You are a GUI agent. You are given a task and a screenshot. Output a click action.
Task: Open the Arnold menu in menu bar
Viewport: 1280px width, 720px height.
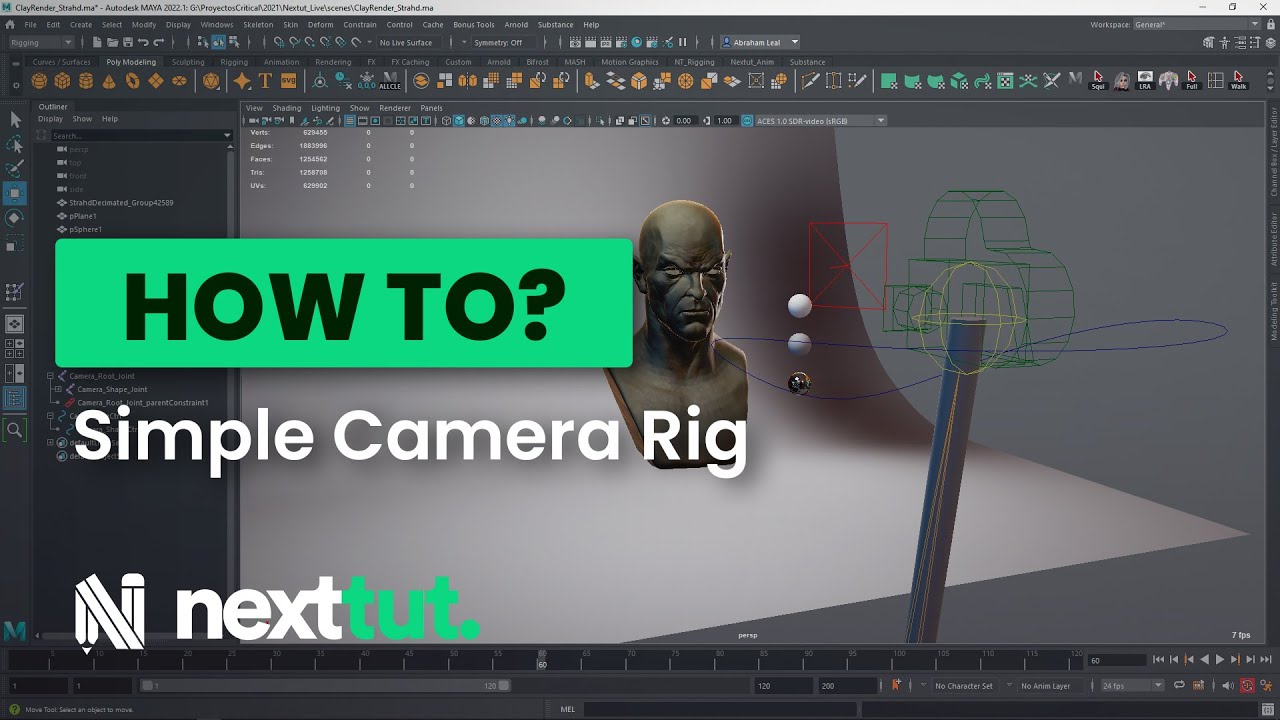516,24
